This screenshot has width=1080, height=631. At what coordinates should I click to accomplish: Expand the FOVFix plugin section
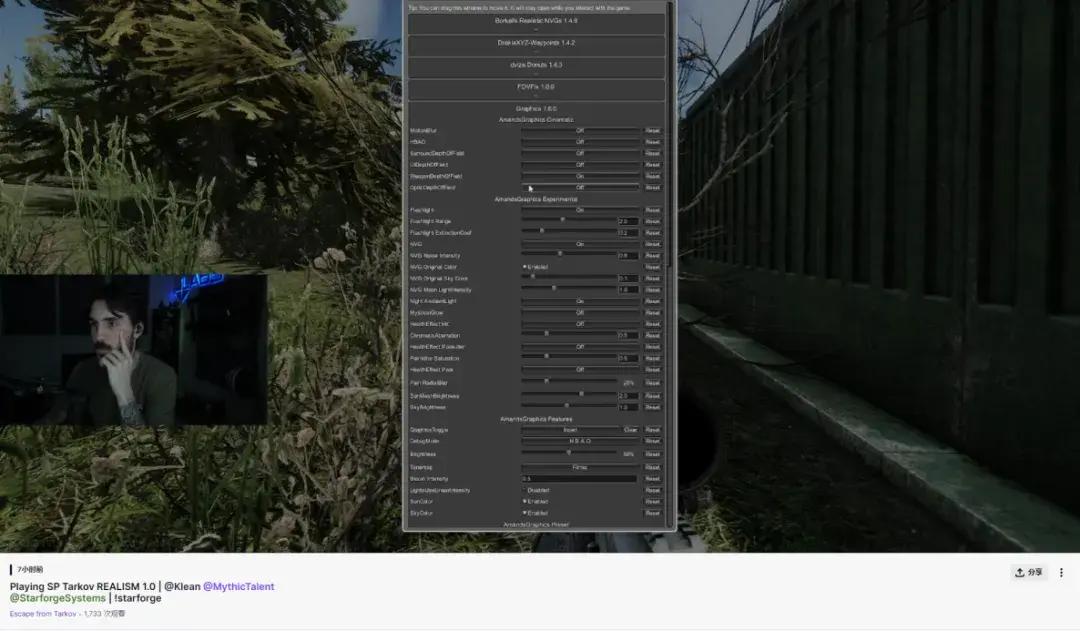coord(536,87)
